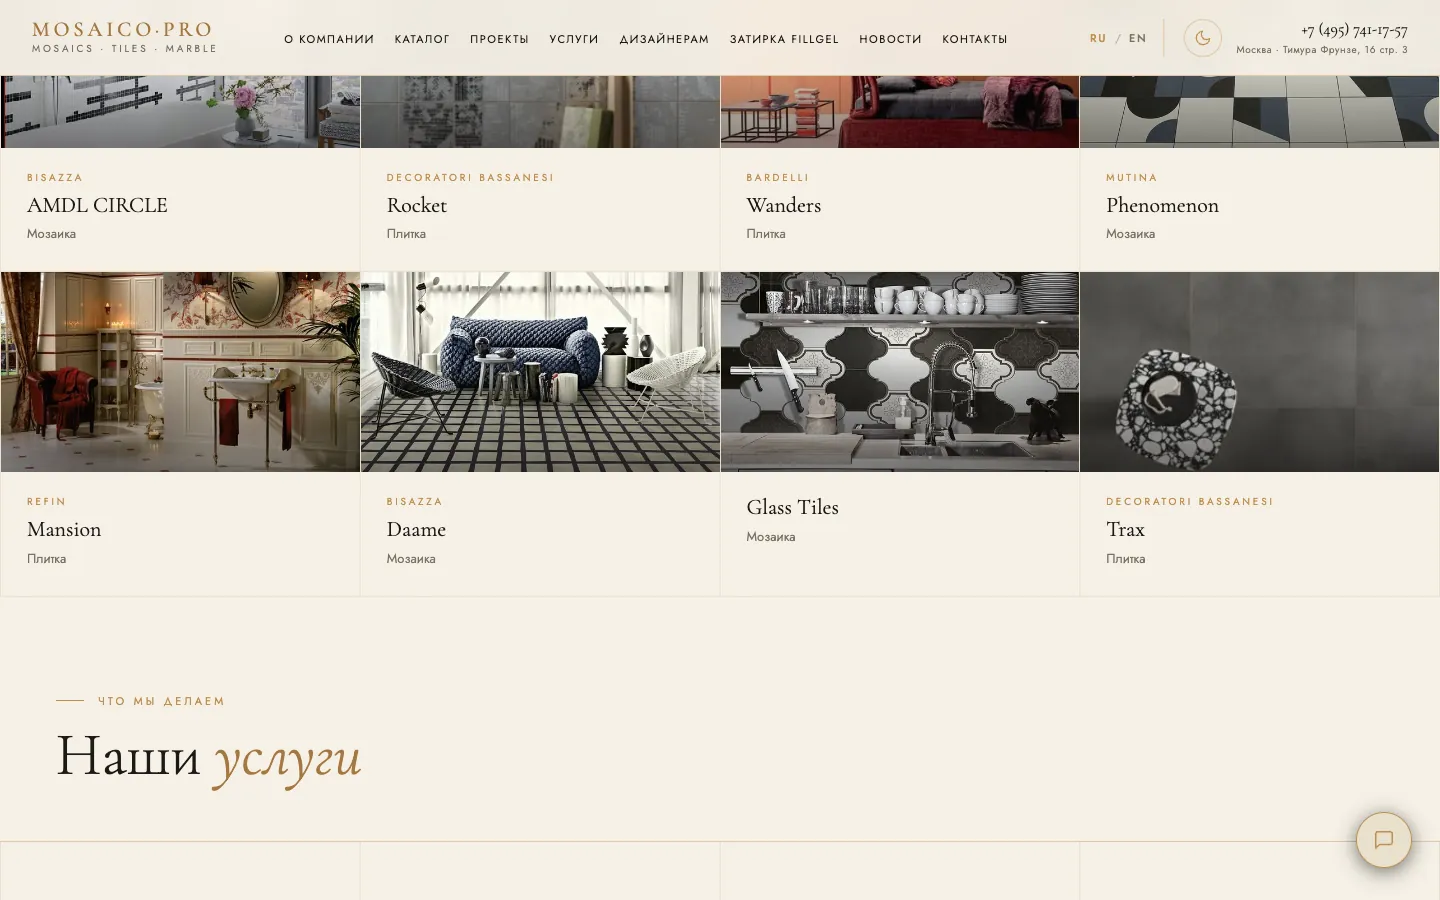
Task: Click the Trax terrazzo tile thumbnail image
Action: pyautogui.click(x=1260, y=372)
